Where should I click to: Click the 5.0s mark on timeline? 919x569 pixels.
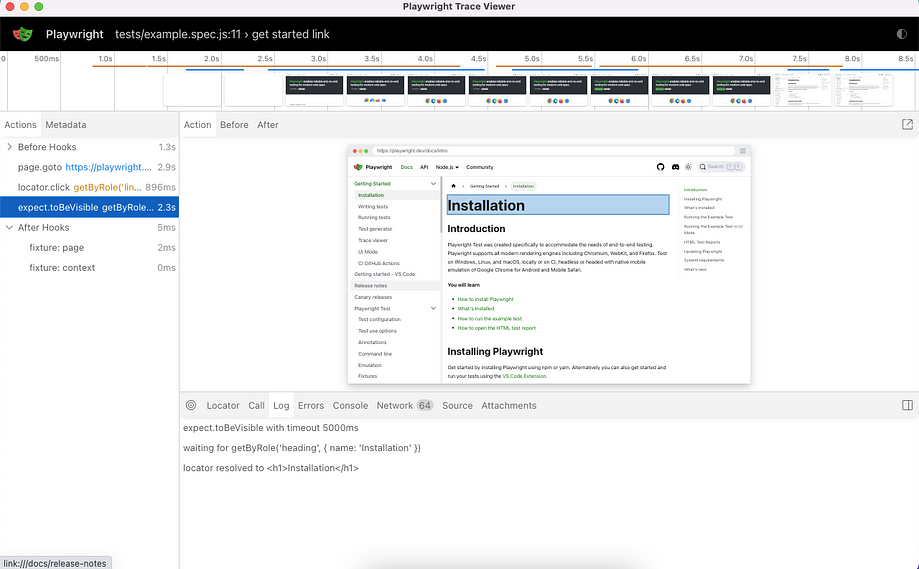pyautogui.click(x=532, y=59)
